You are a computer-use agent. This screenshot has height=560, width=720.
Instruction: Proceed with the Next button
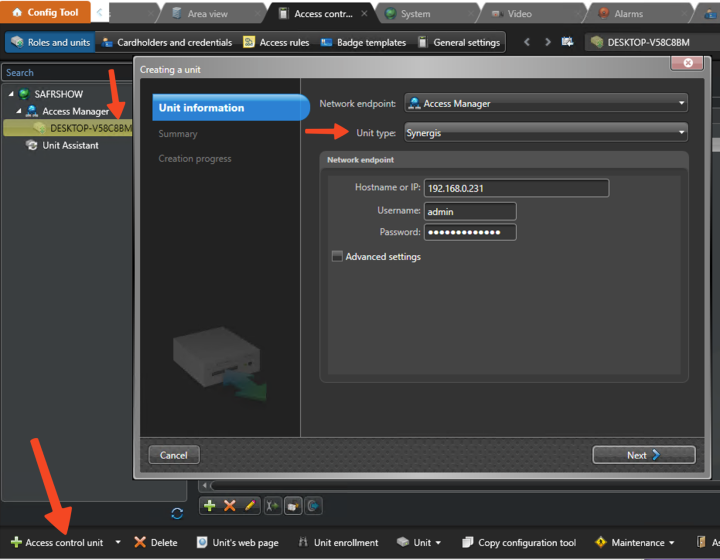[x=643, y=455]
